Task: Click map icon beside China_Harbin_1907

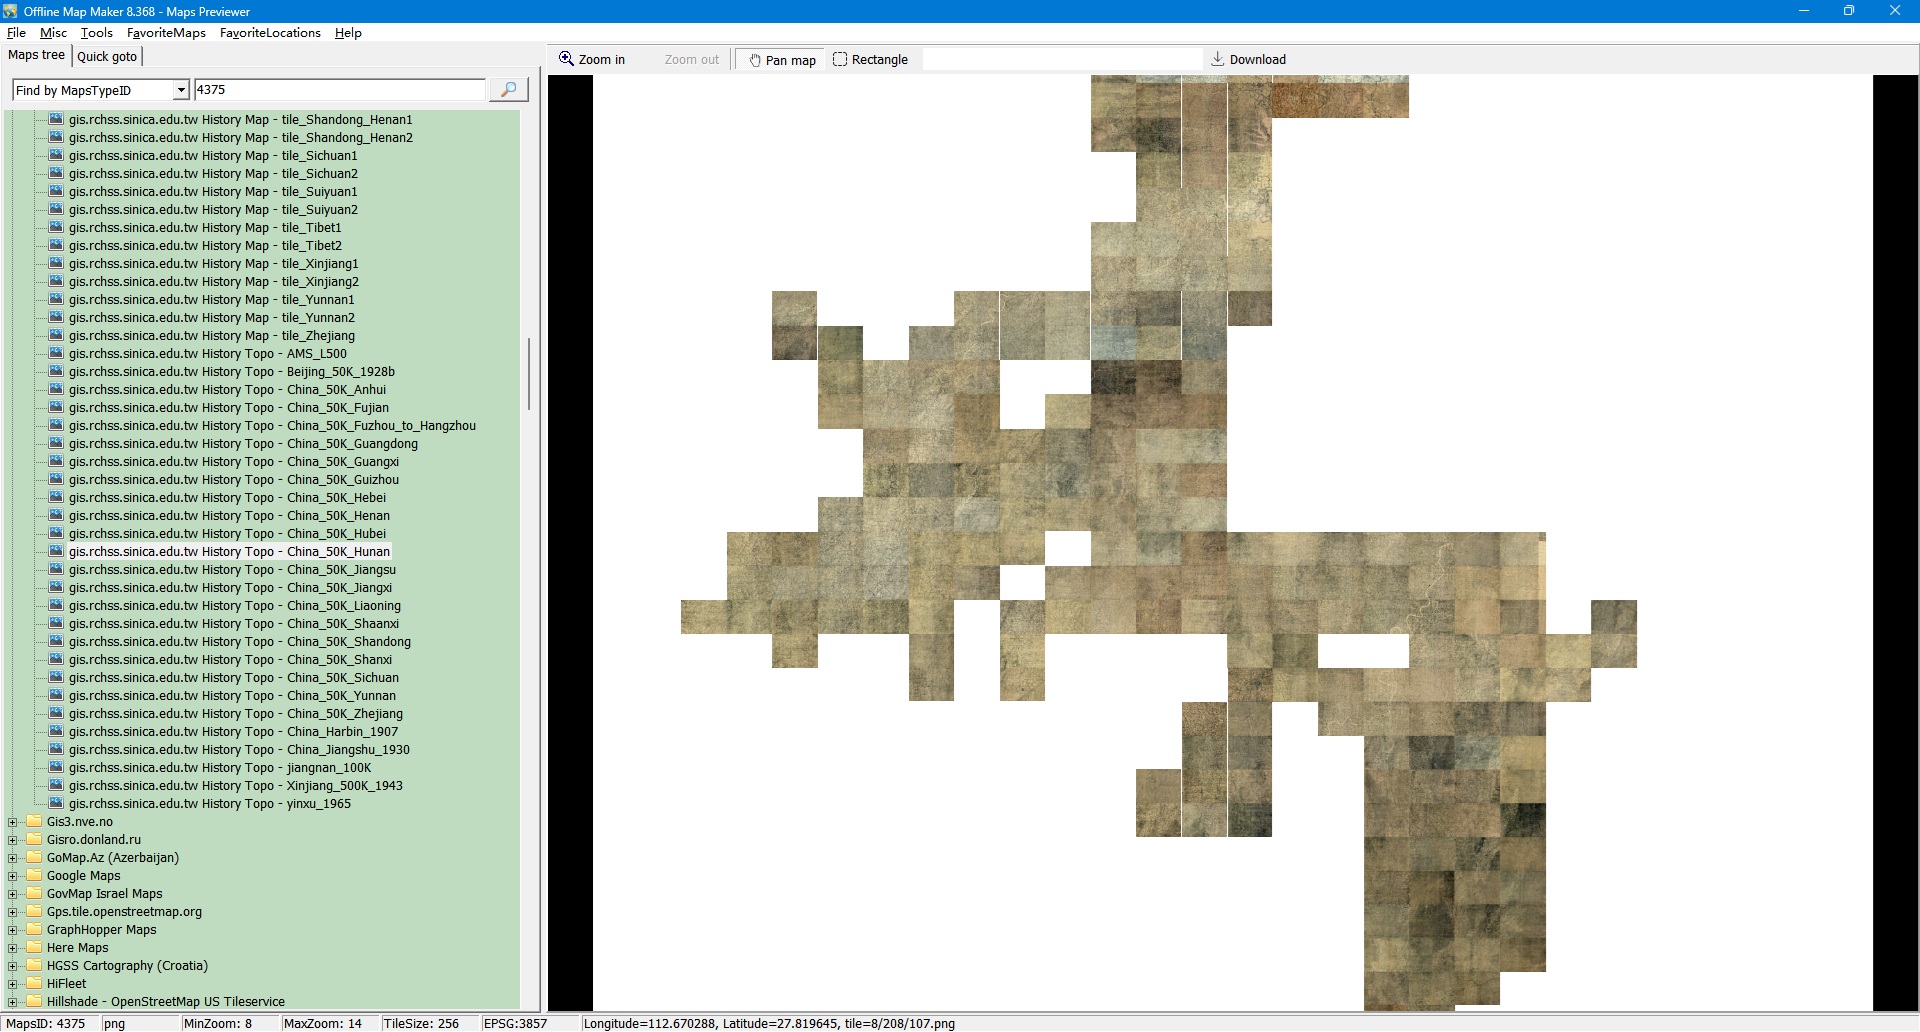Action: pos(56,732)
